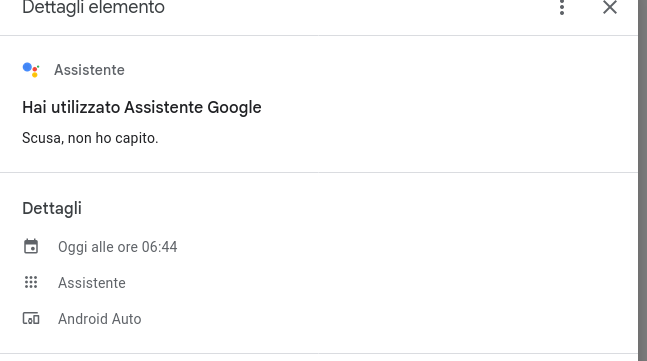The height and width of the screenshot is (361, 647).
Task: Select the Assistente label next to the logo
Action: click(x=89, y=70)
